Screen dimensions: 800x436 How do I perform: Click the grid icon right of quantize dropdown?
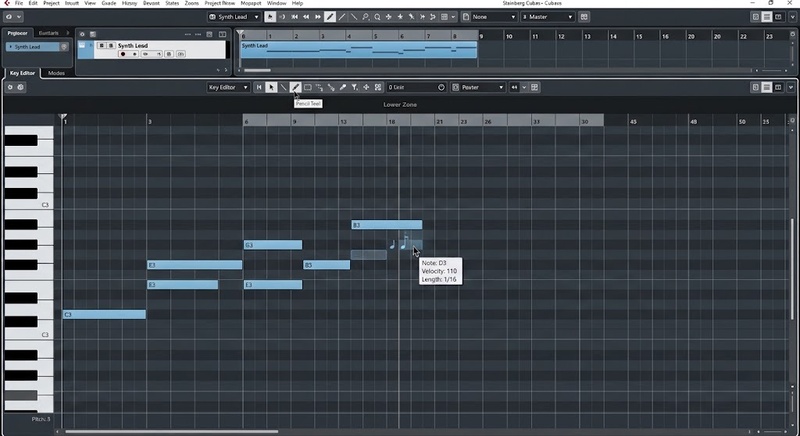click(534, 87)
